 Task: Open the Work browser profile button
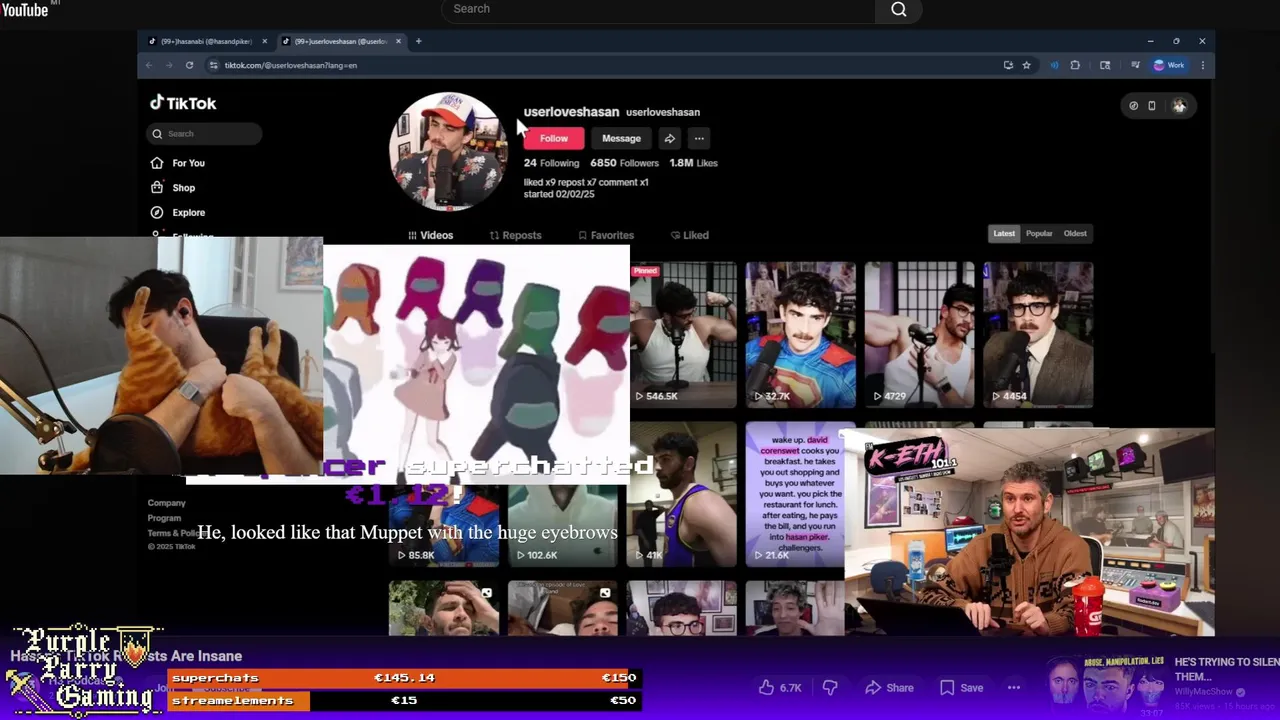[1169, 65]
